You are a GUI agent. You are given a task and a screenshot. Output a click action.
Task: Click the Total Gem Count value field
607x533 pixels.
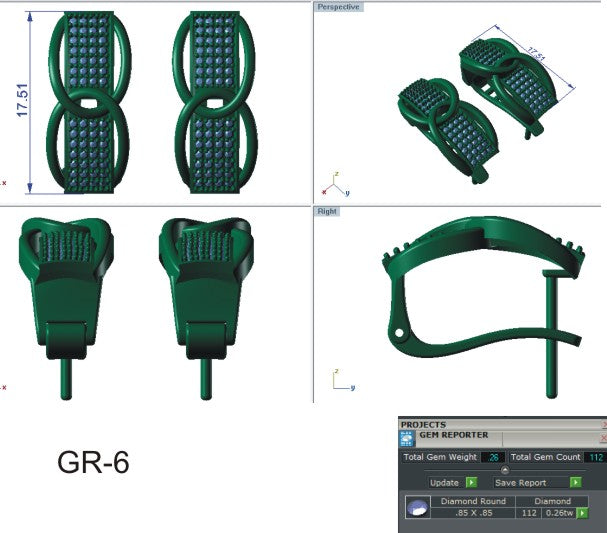coord(596,457)
